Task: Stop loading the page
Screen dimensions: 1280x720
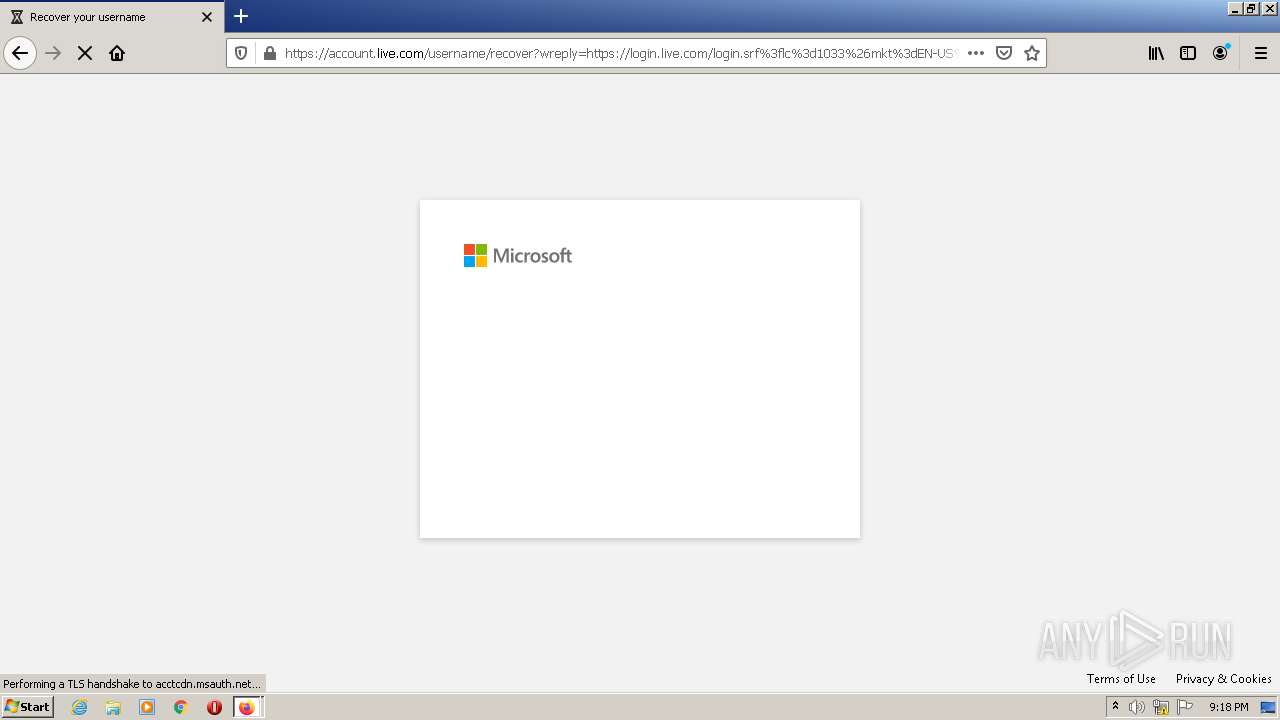Action: 85,53
